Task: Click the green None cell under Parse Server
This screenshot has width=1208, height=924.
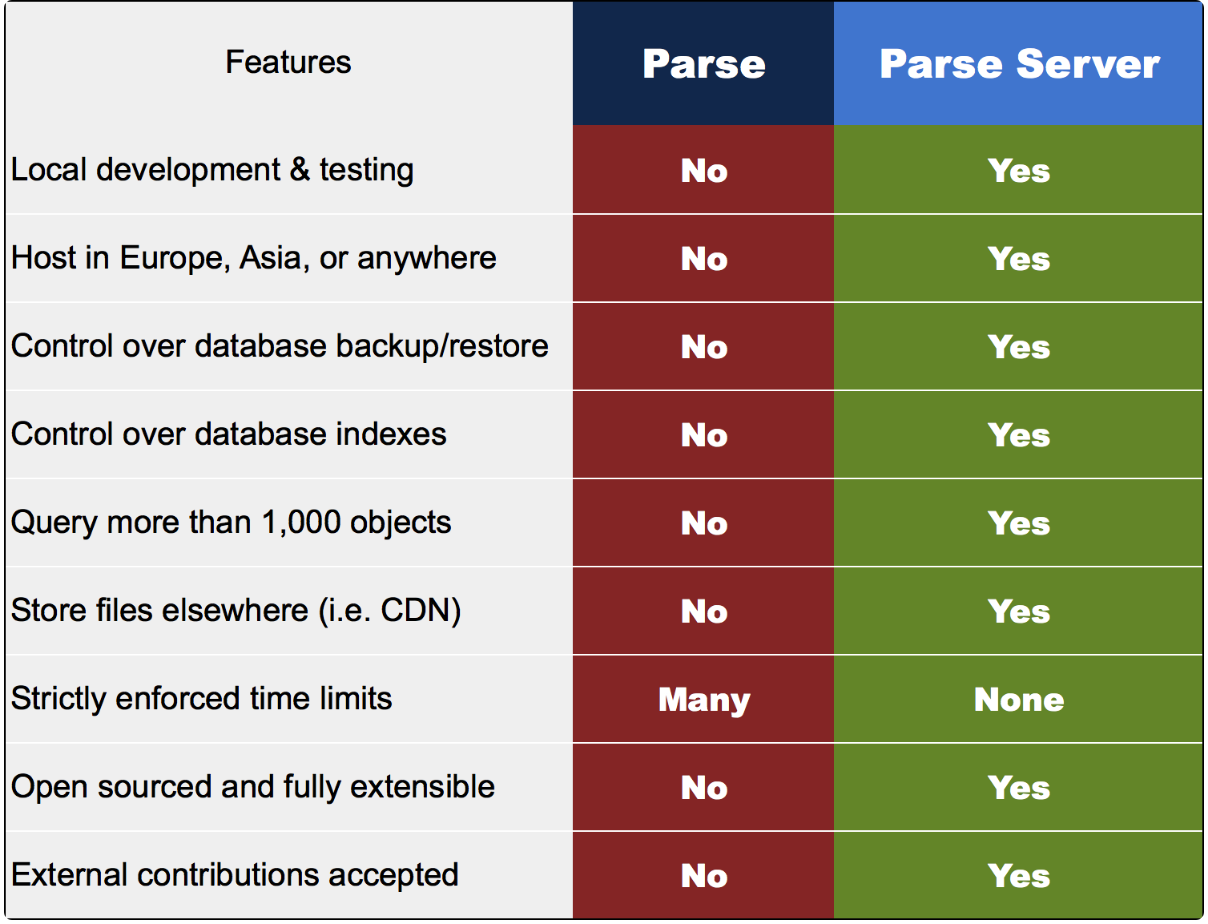Action: point(1018,699)
